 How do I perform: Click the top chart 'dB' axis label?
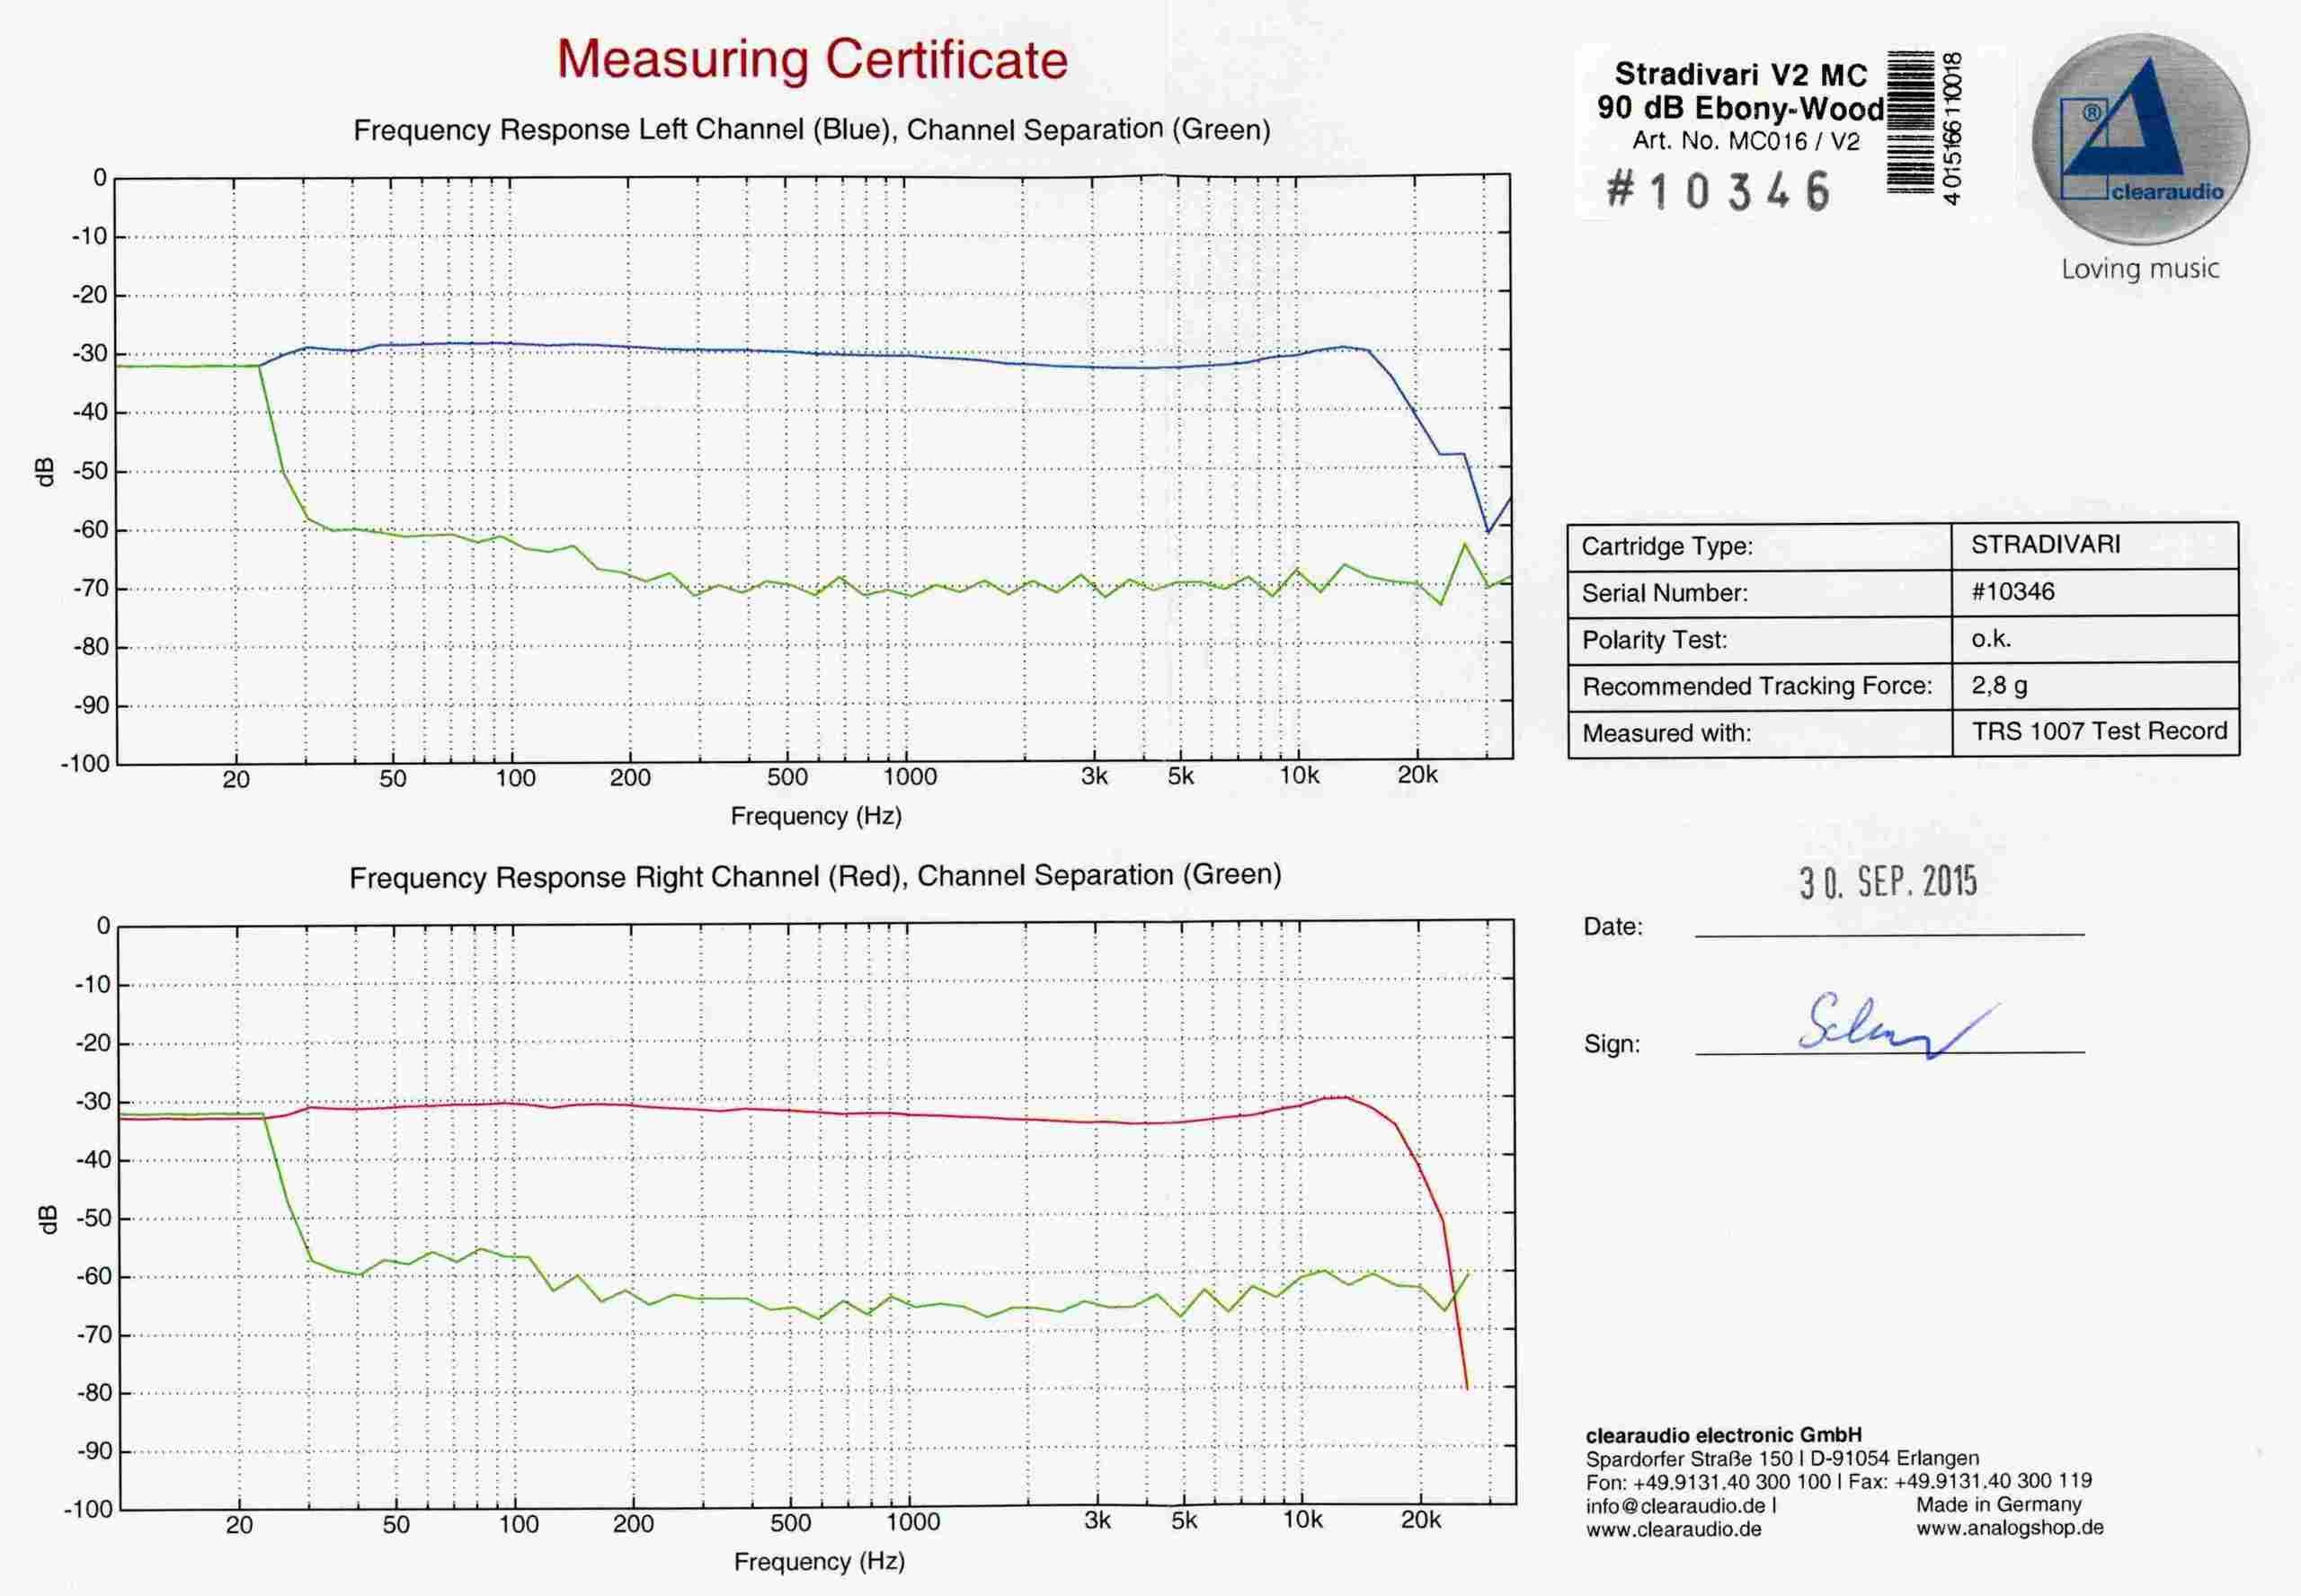coord(44,472)
